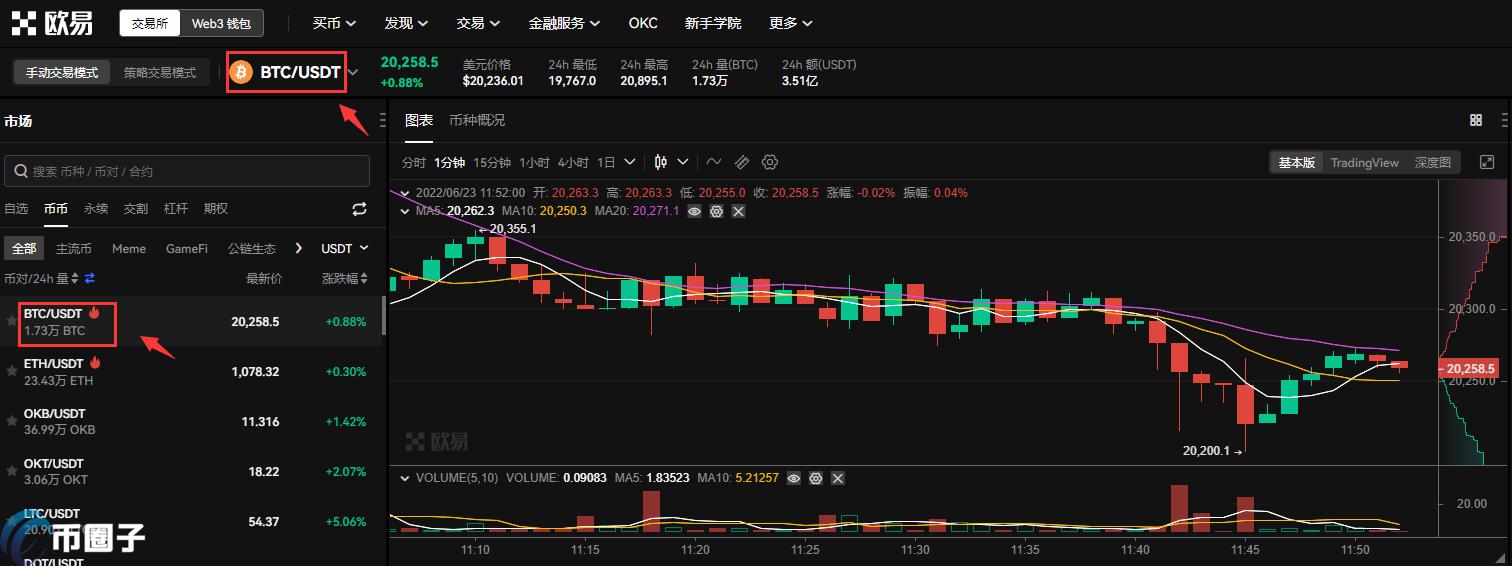Filter by GameFi category

tap(187, 248)
